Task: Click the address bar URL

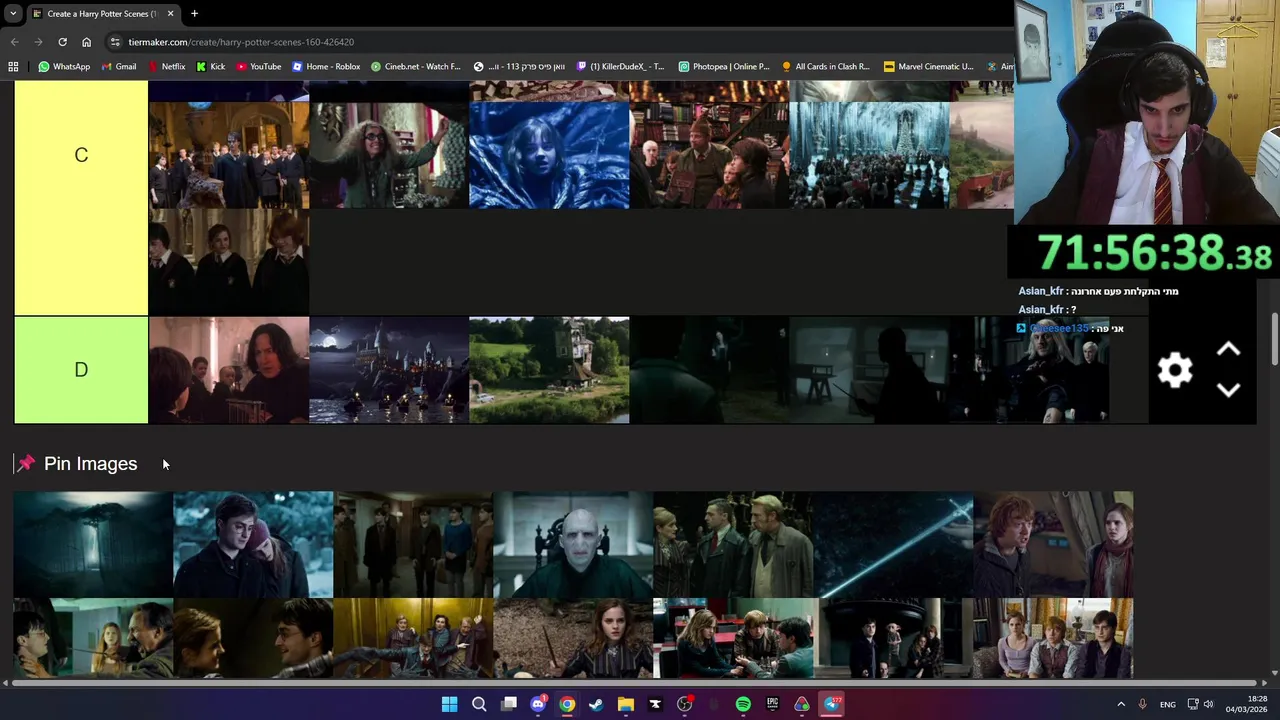Action: point(241,42)
